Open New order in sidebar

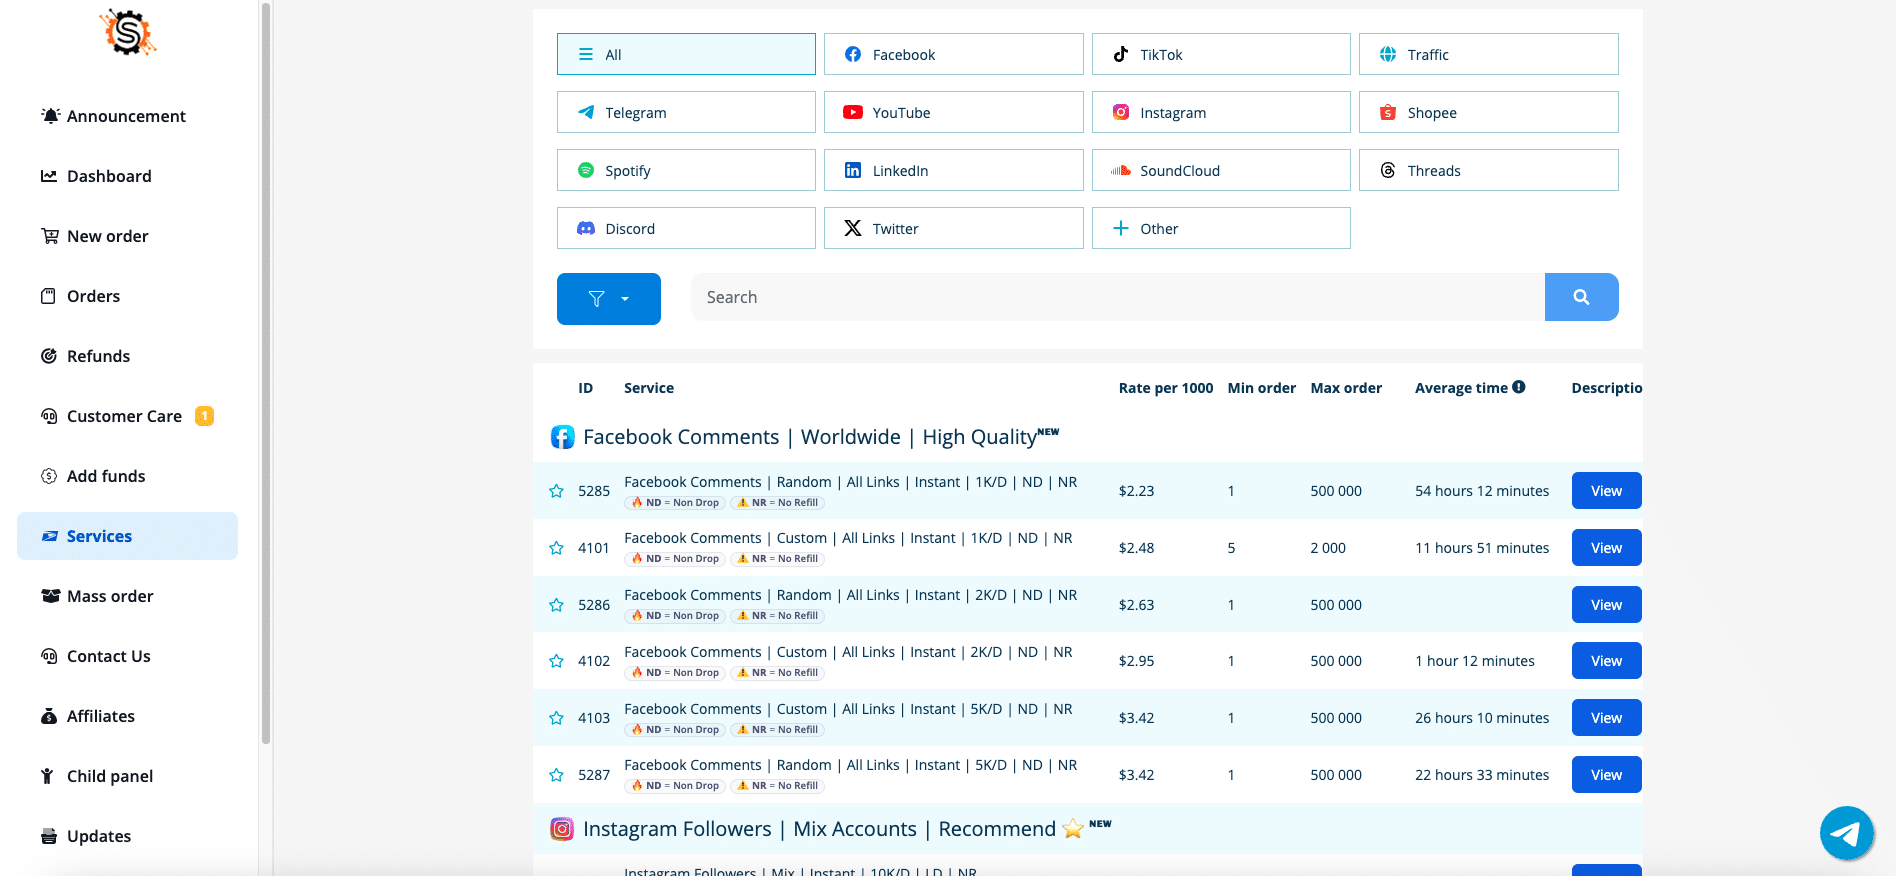pos(107,236)
